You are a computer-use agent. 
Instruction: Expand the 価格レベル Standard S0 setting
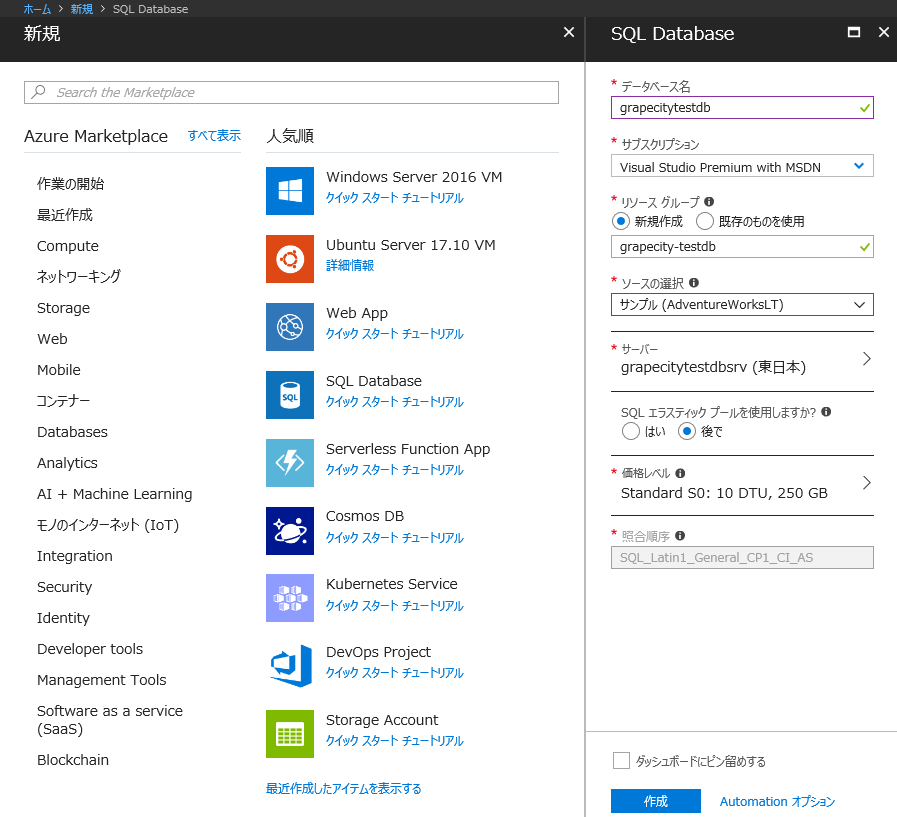(x=742, y=485)
